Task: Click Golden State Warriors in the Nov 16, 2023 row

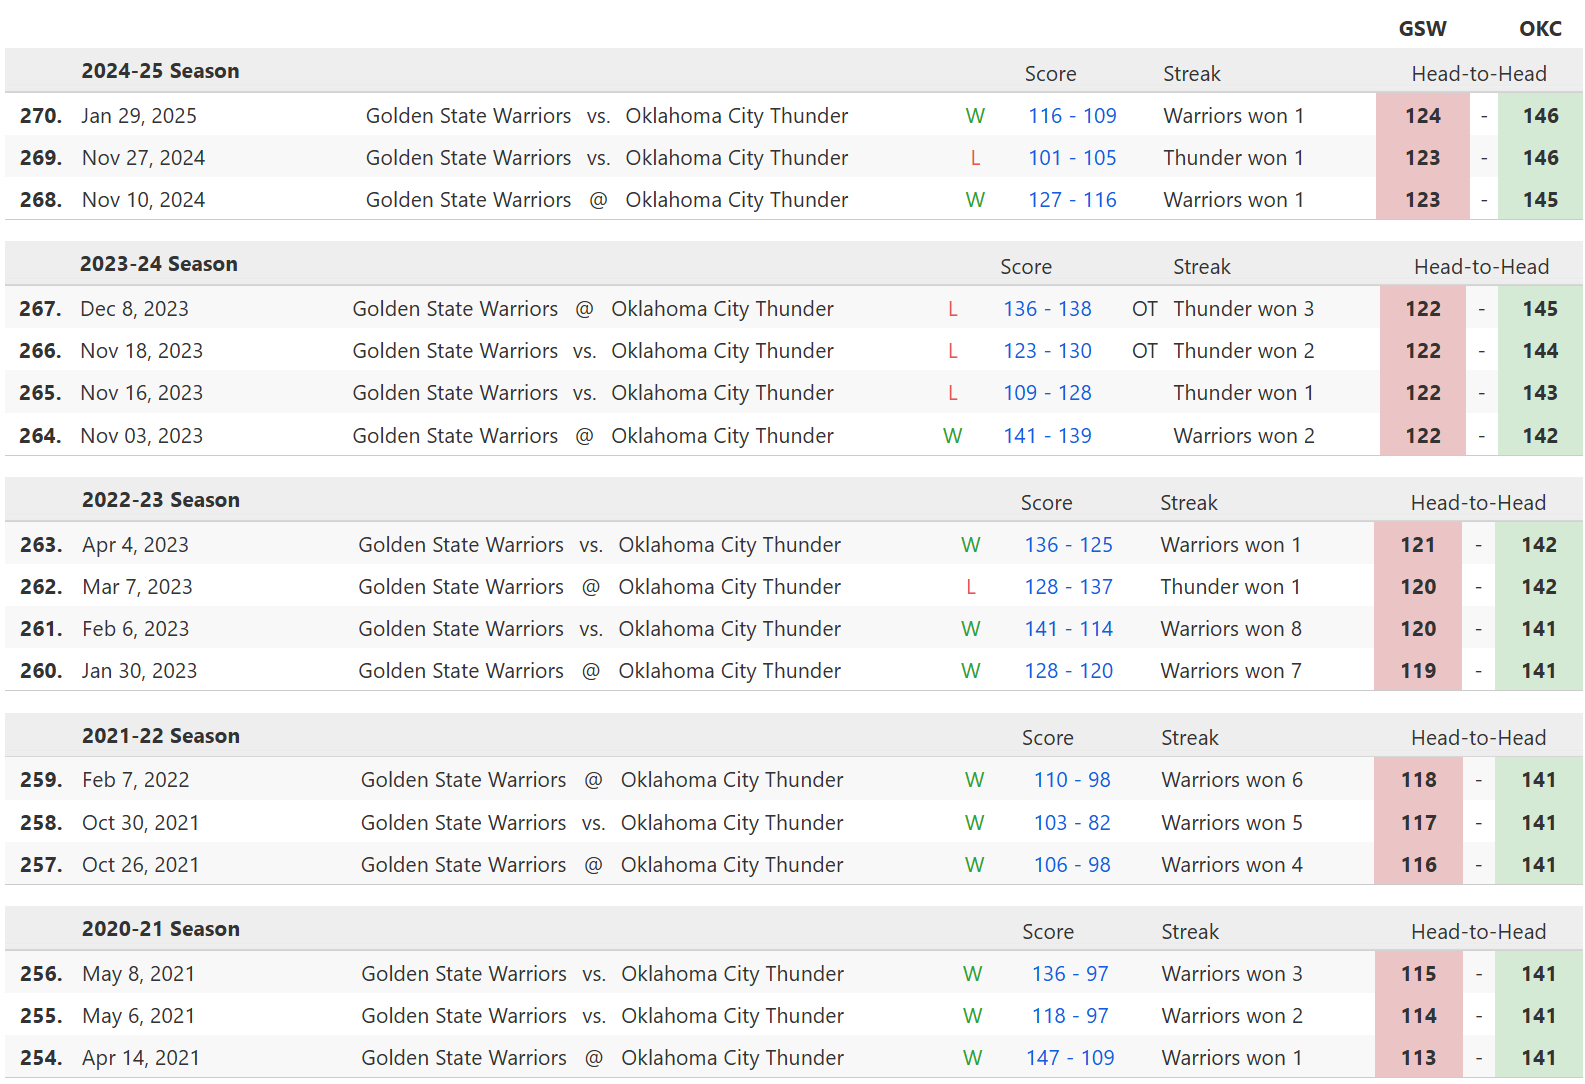Action: (455, 393)
